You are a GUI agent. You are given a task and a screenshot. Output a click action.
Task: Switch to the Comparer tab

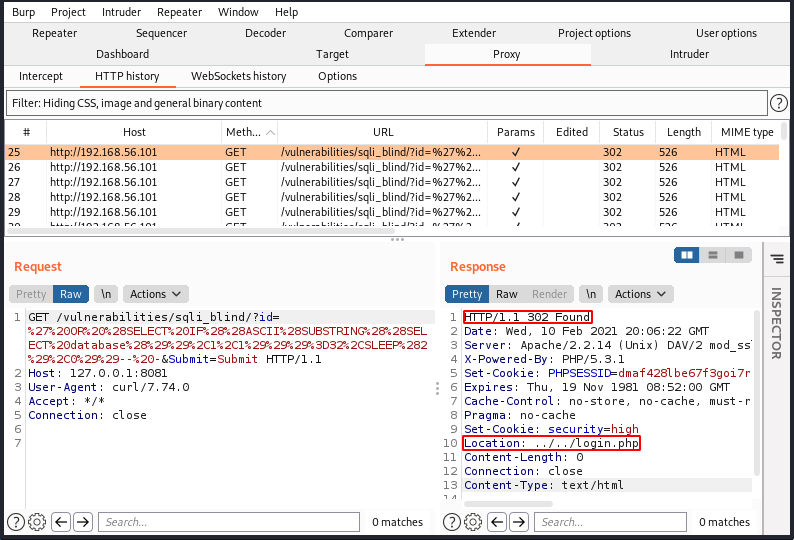pos(368,33)
